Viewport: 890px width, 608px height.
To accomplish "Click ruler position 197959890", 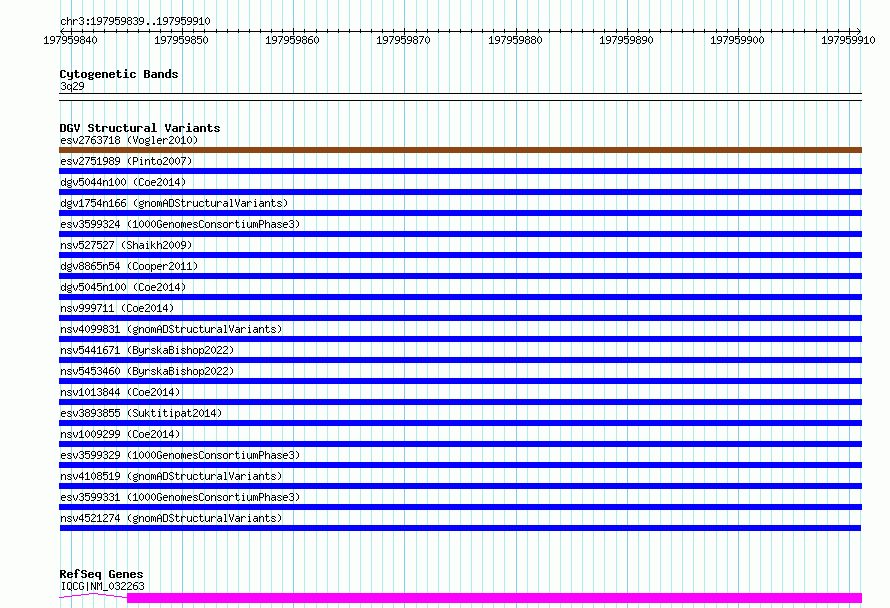I will [x=626, y=40].
